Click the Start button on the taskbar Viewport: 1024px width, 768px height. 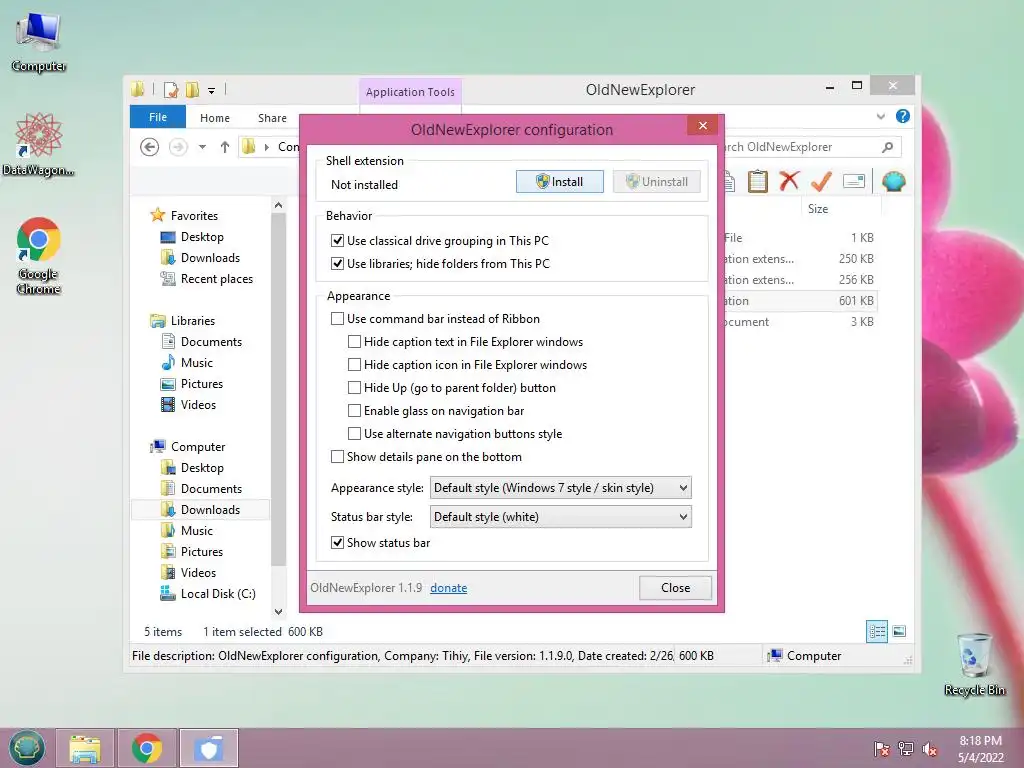(x=26, y=748)
